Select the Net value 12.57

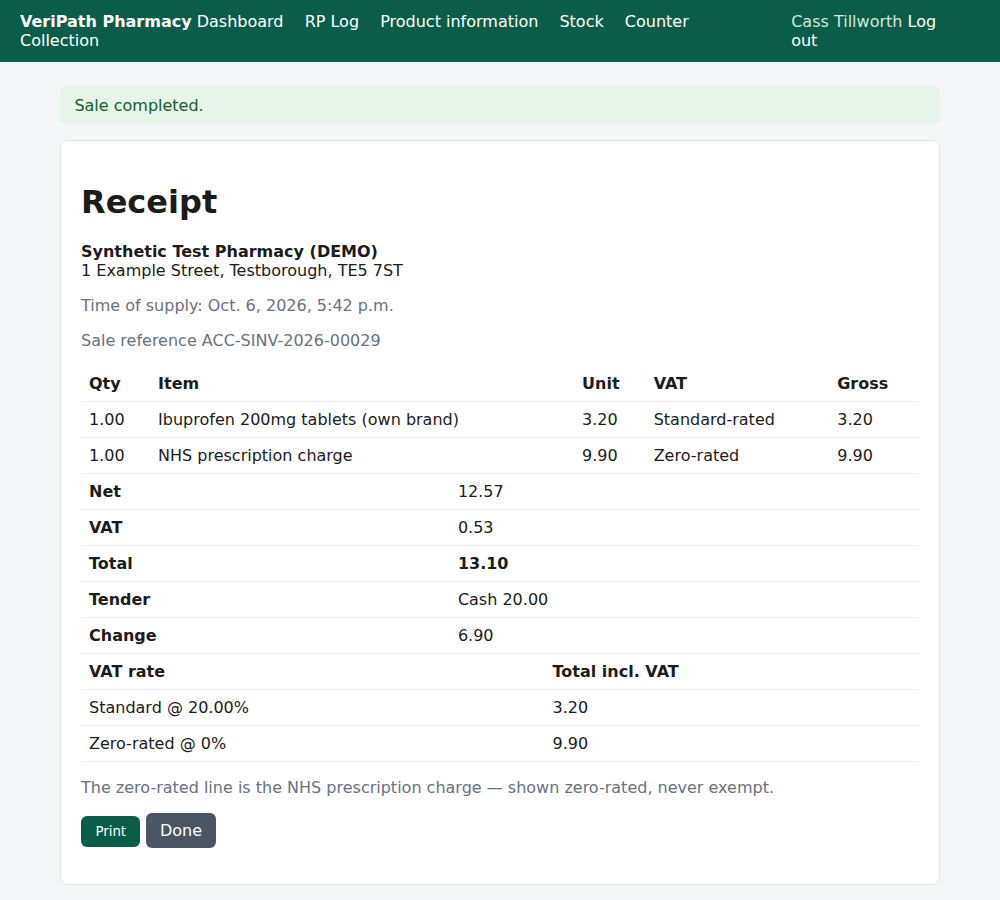click(x=480, y=492)
